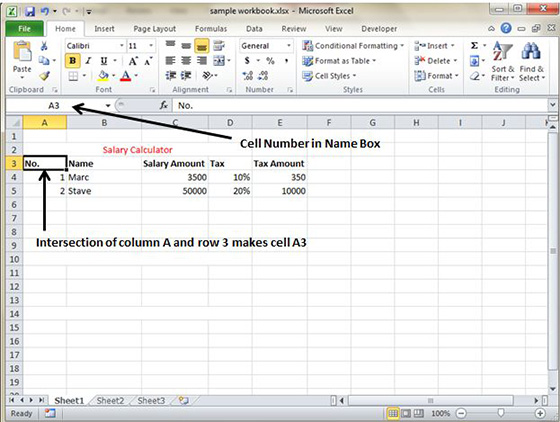
Task: Click the Merge & Center icon
Action: point(219,61)
